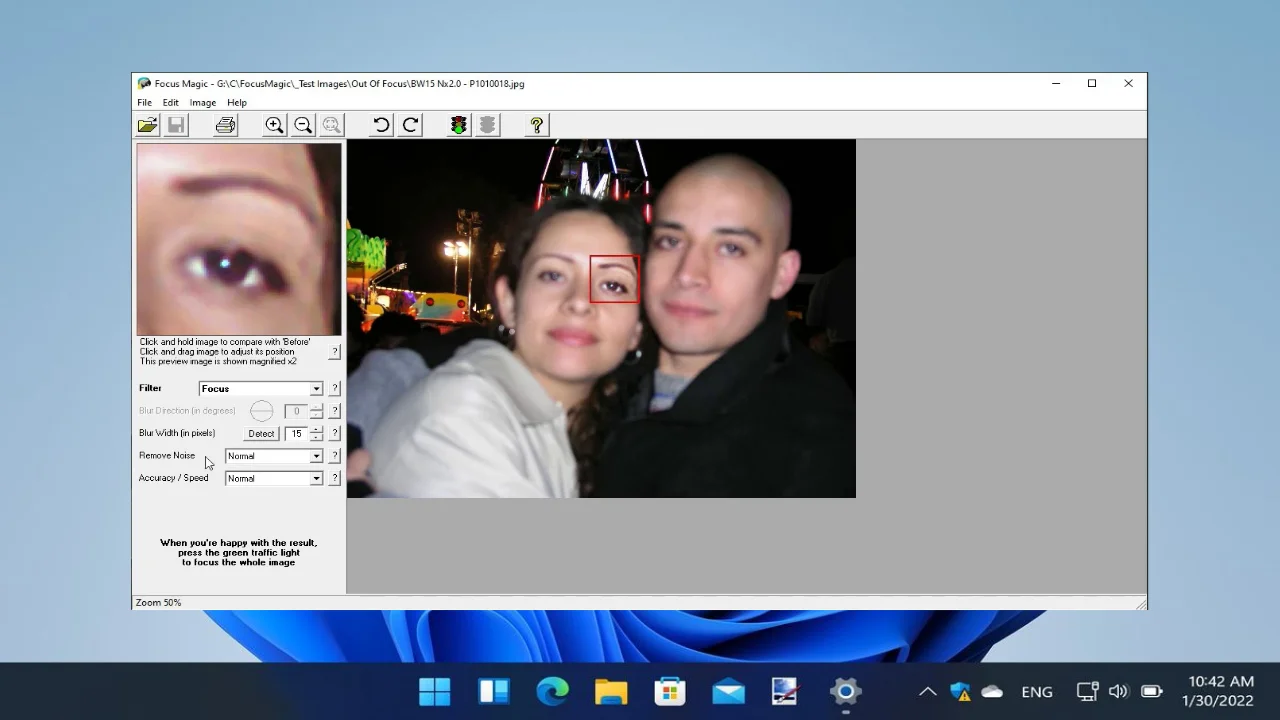This screenshot has height=720, width=1280.
Task: Click the grayed zoom-to-fit magnifier icon
Action: tap(332, 125)
